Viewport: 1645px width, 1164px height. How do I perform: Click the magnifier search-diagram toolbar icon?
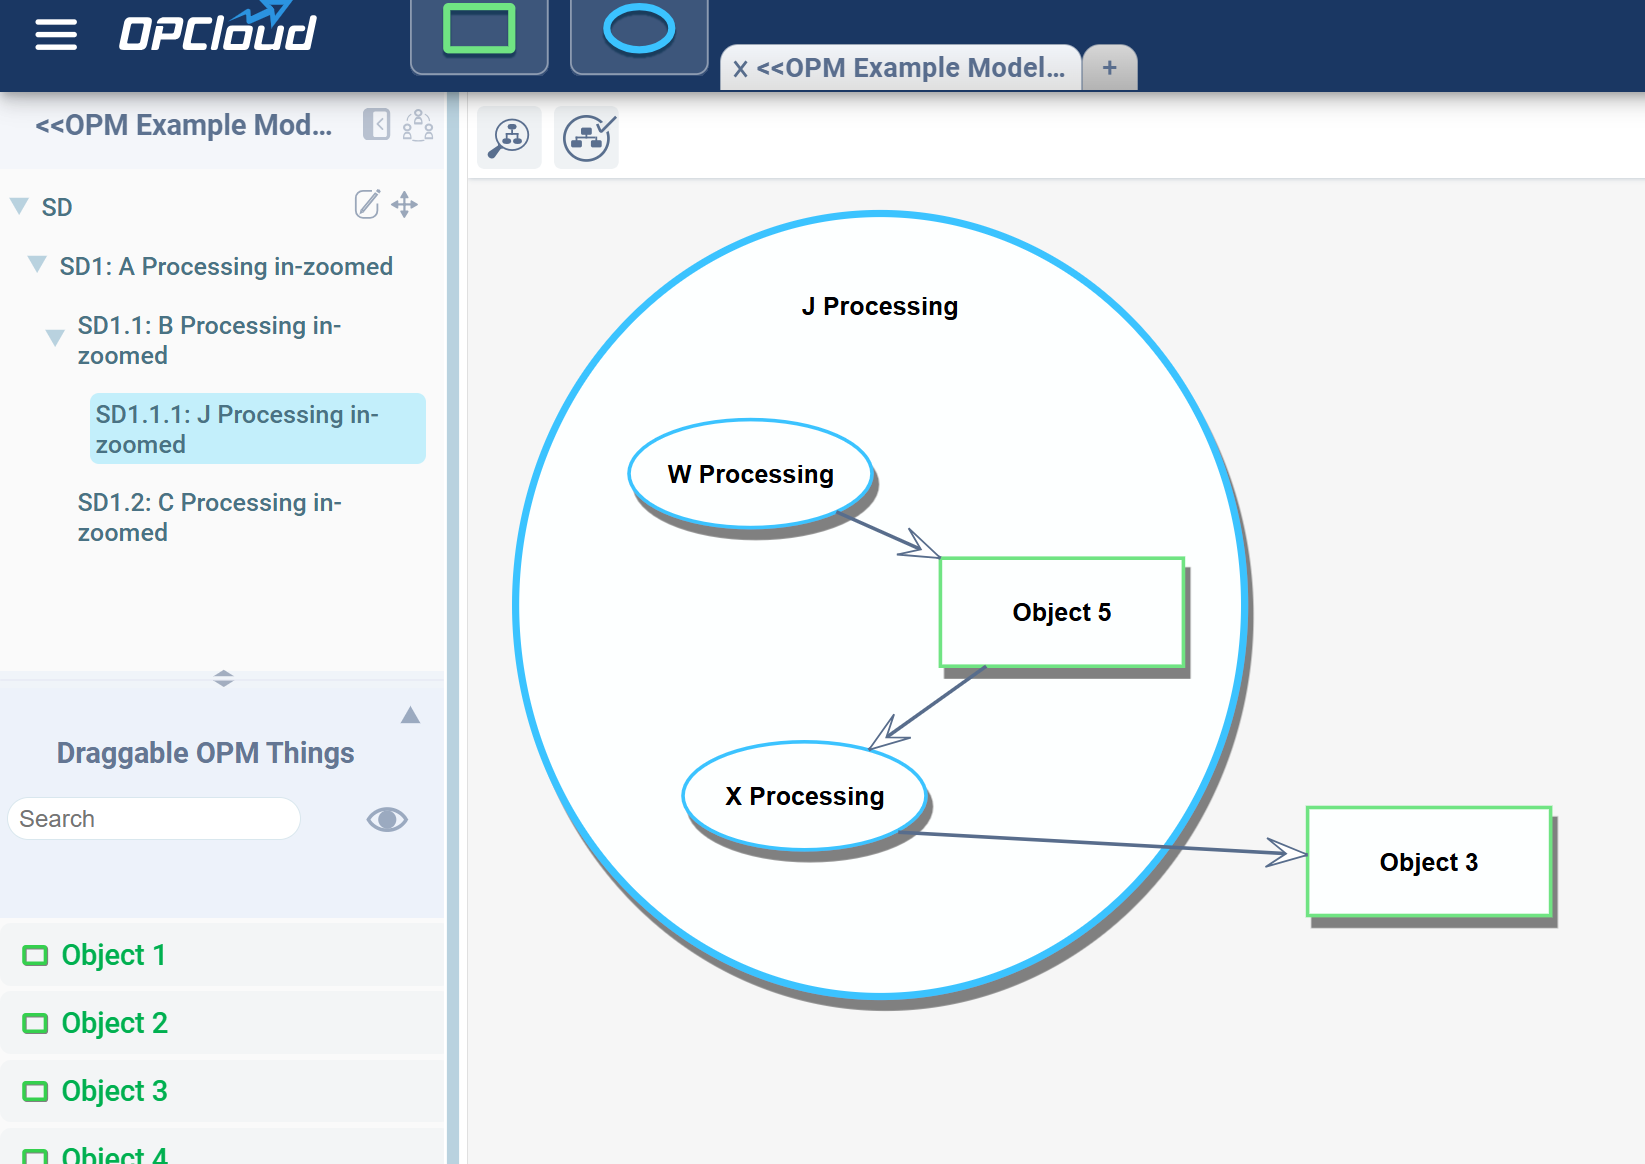(509, 138)
